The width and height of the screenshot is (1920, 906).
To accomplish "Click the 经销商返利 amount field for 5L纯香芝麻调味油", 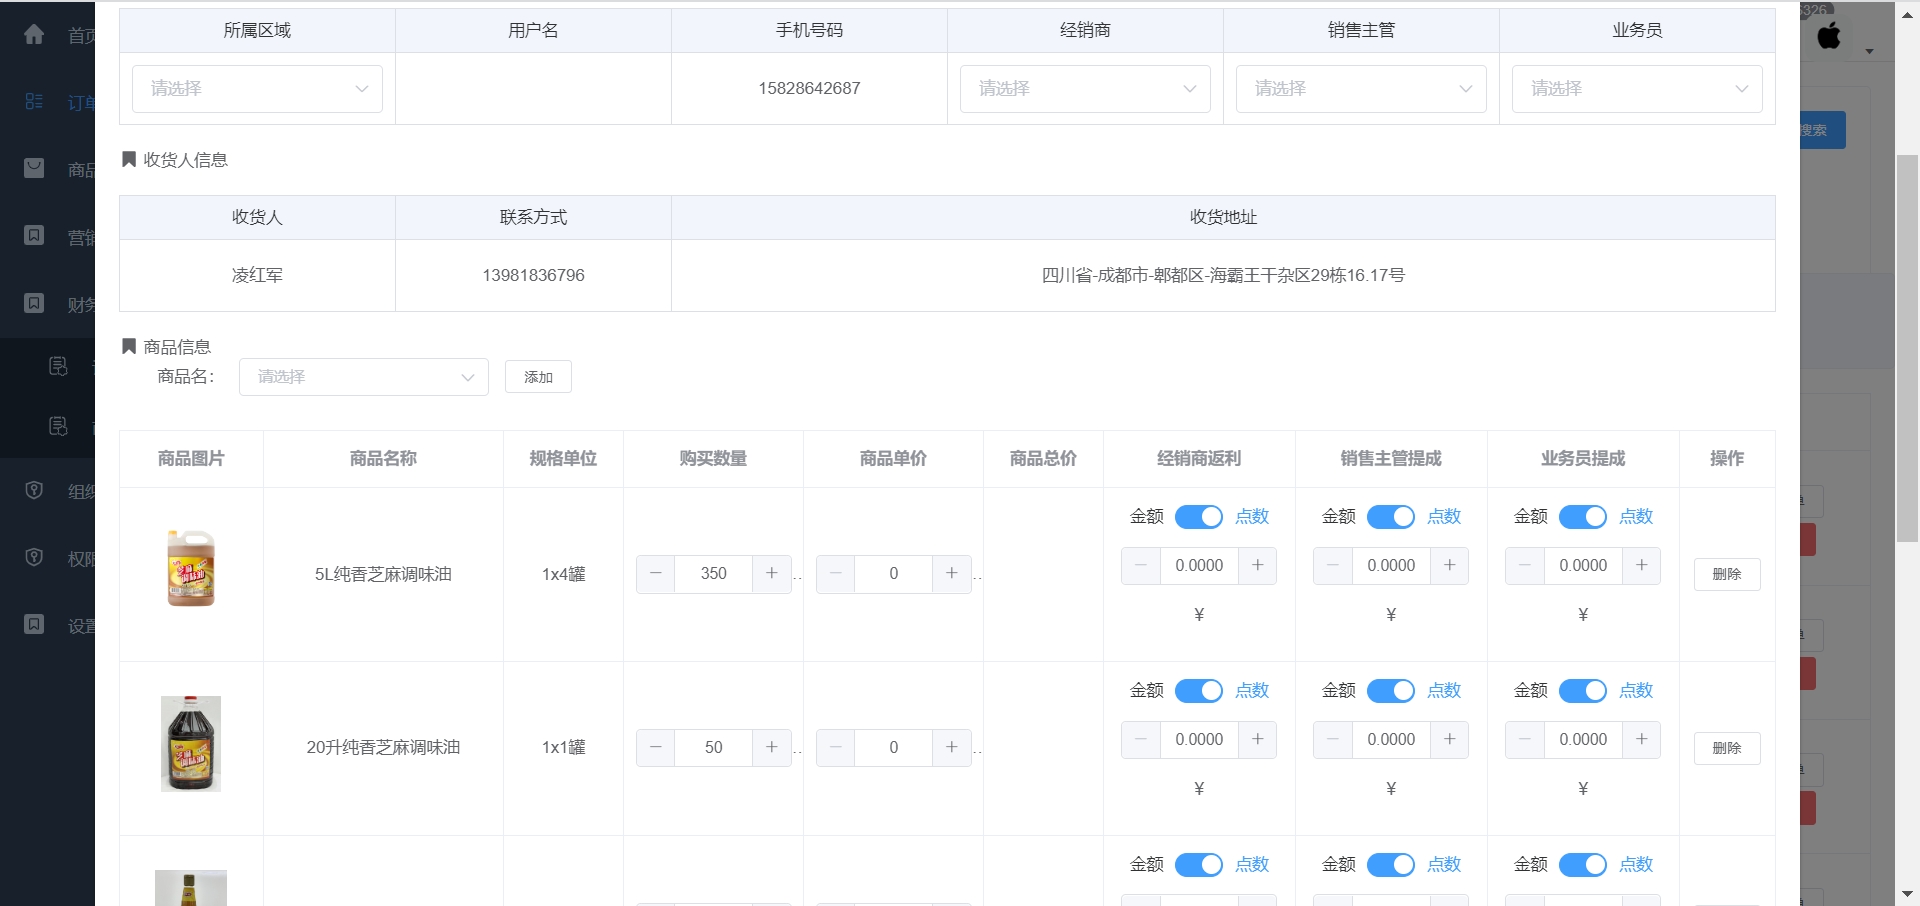I will (1199, 566).
